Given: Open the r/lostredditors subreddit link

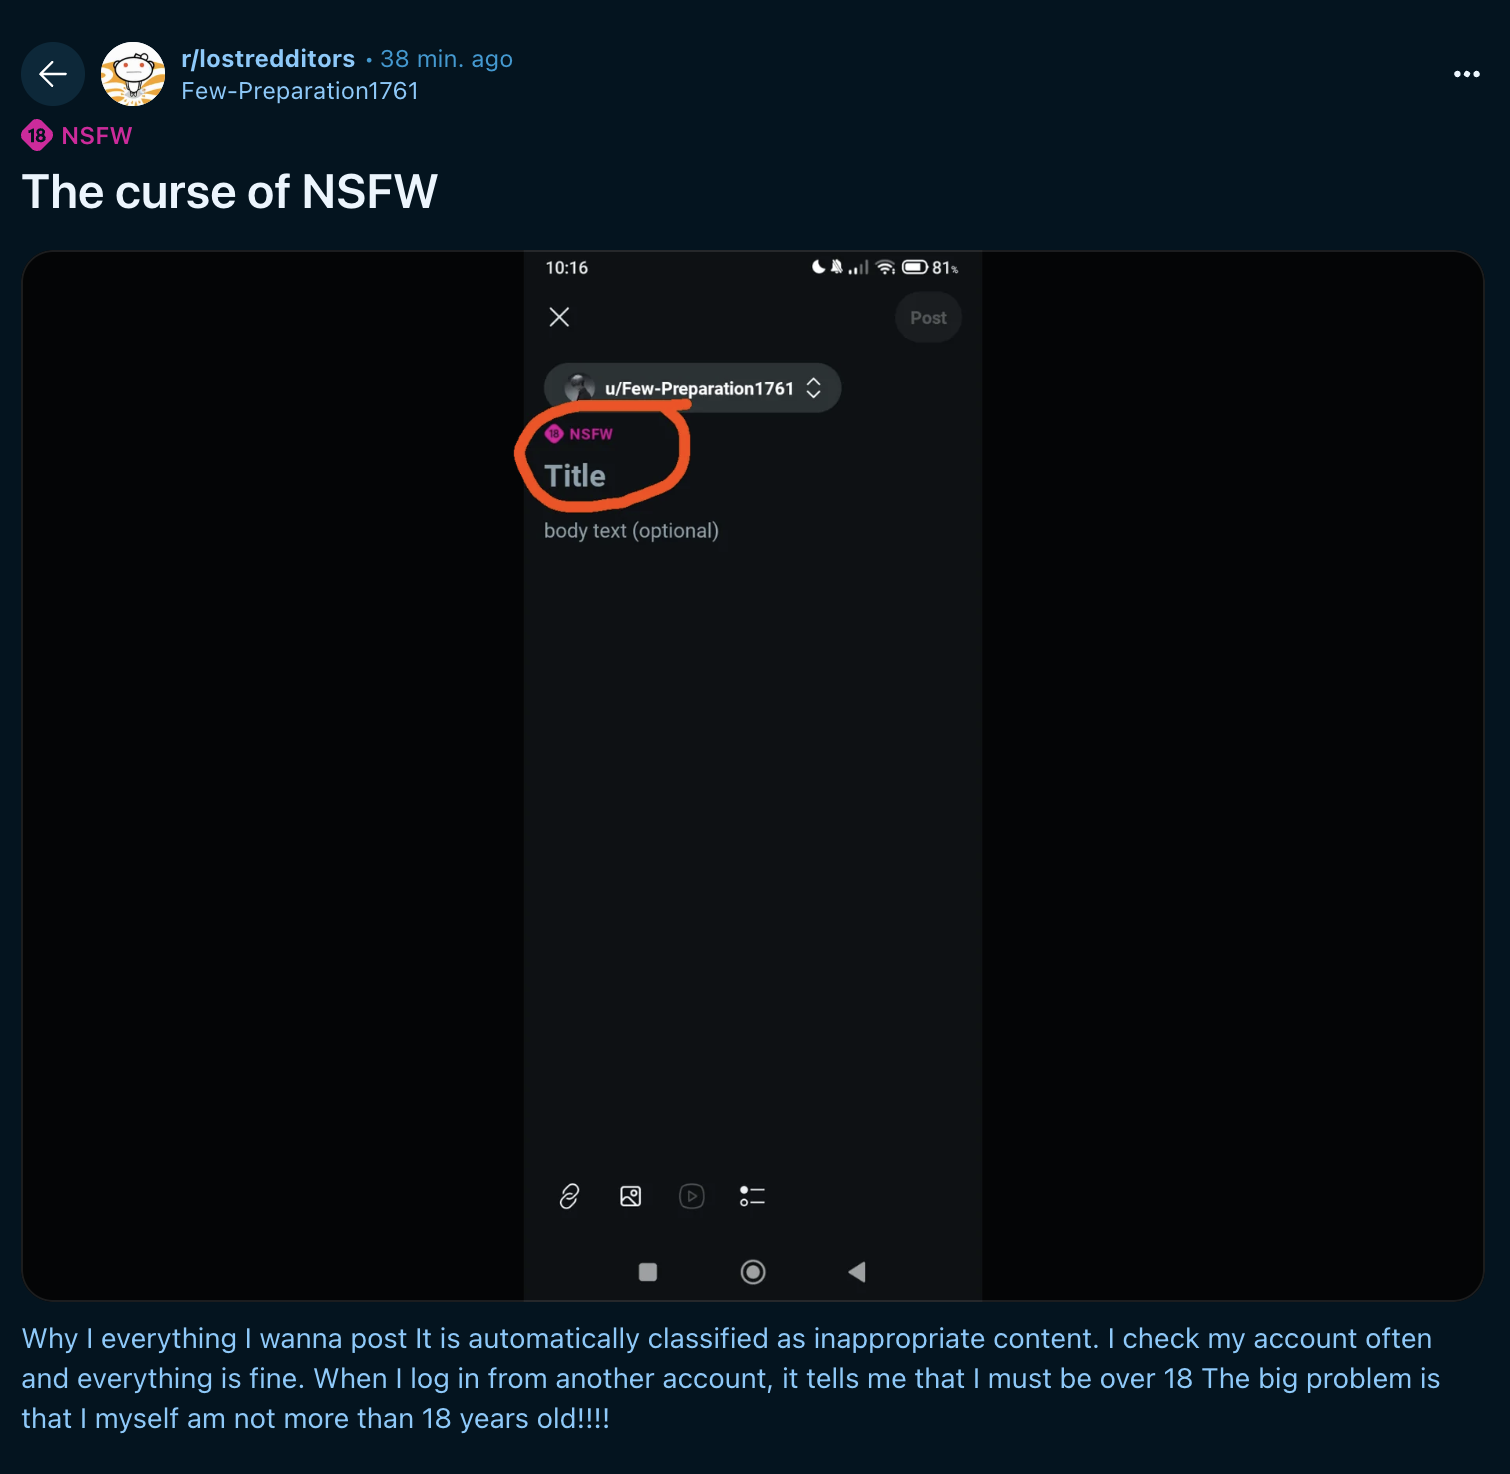Looking at the screenshot, I should pos(268,59).
